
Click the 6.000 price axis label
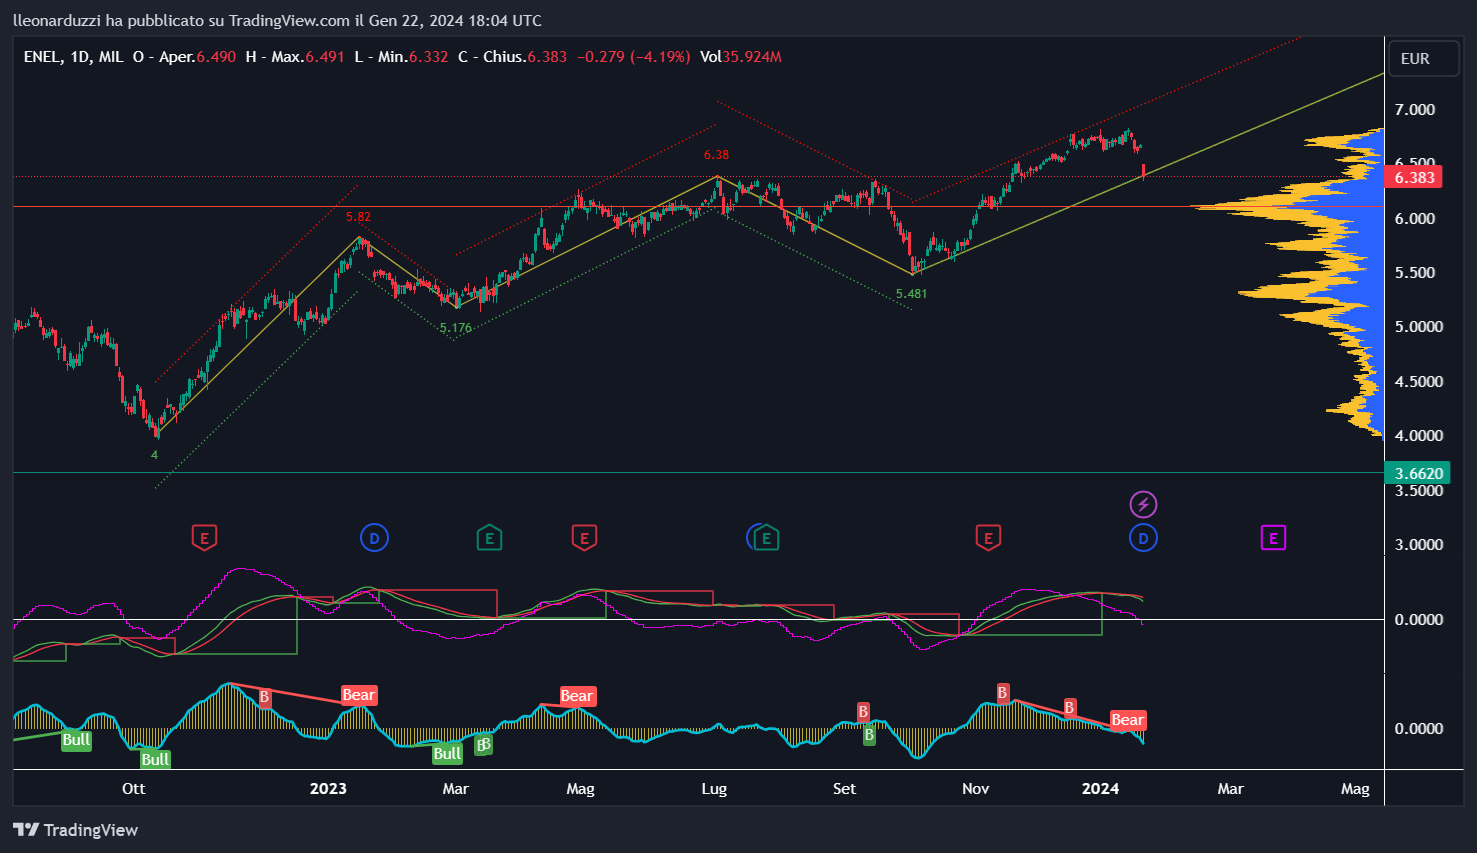click(1415, 219)
